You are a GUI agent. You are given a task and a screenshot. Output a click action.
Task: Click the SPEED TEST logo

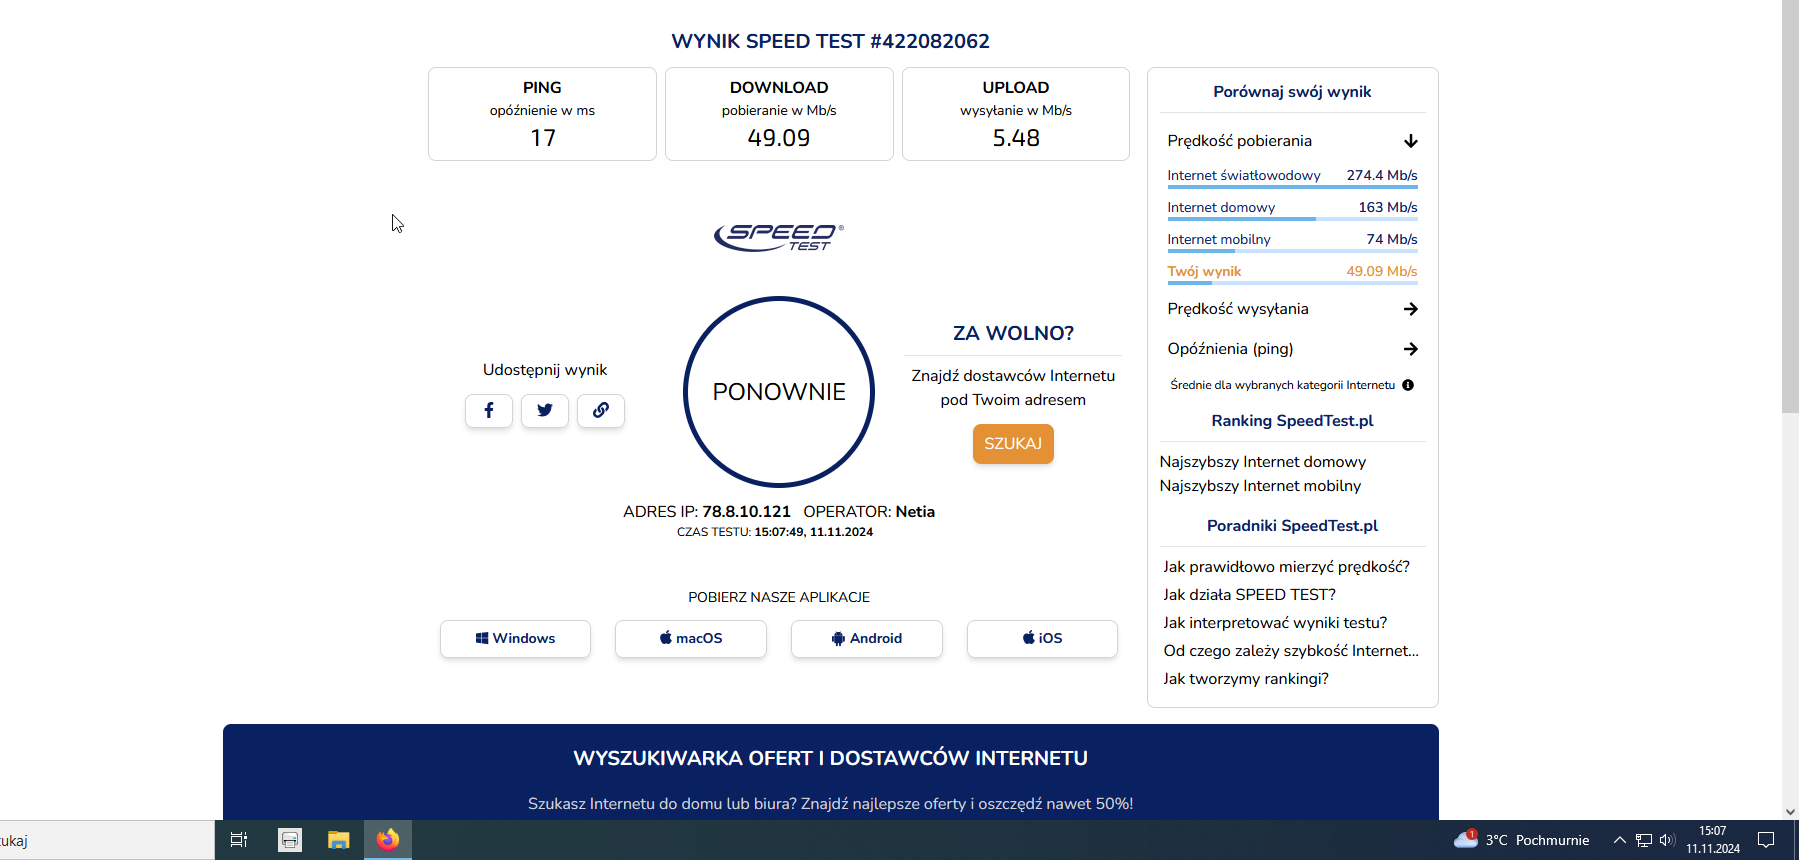pos(779,237)
